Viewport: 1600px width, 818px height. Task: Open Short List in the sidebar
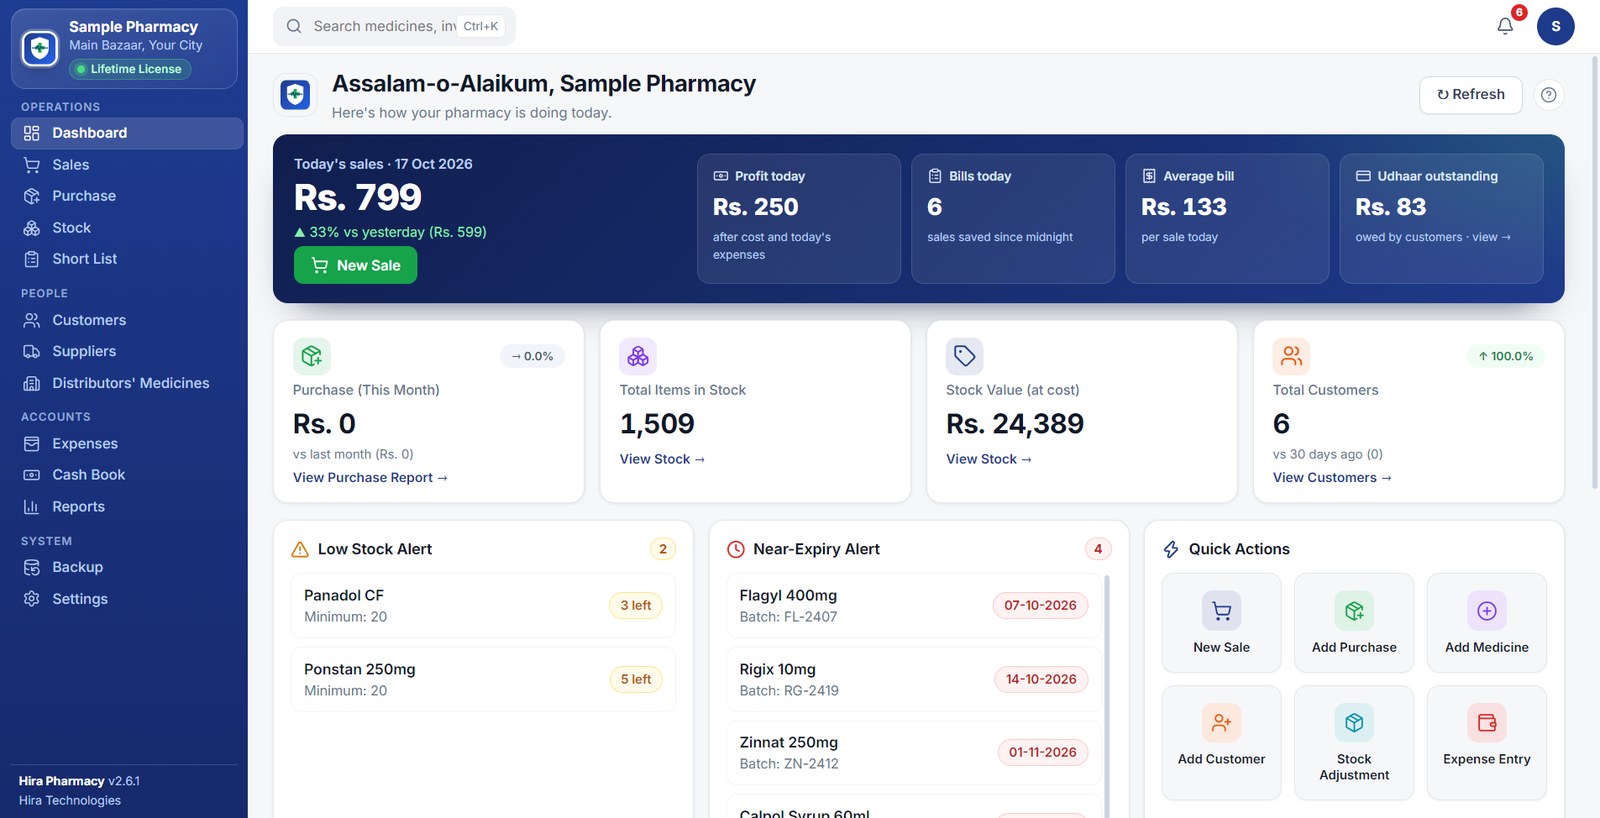click(127, 259)
